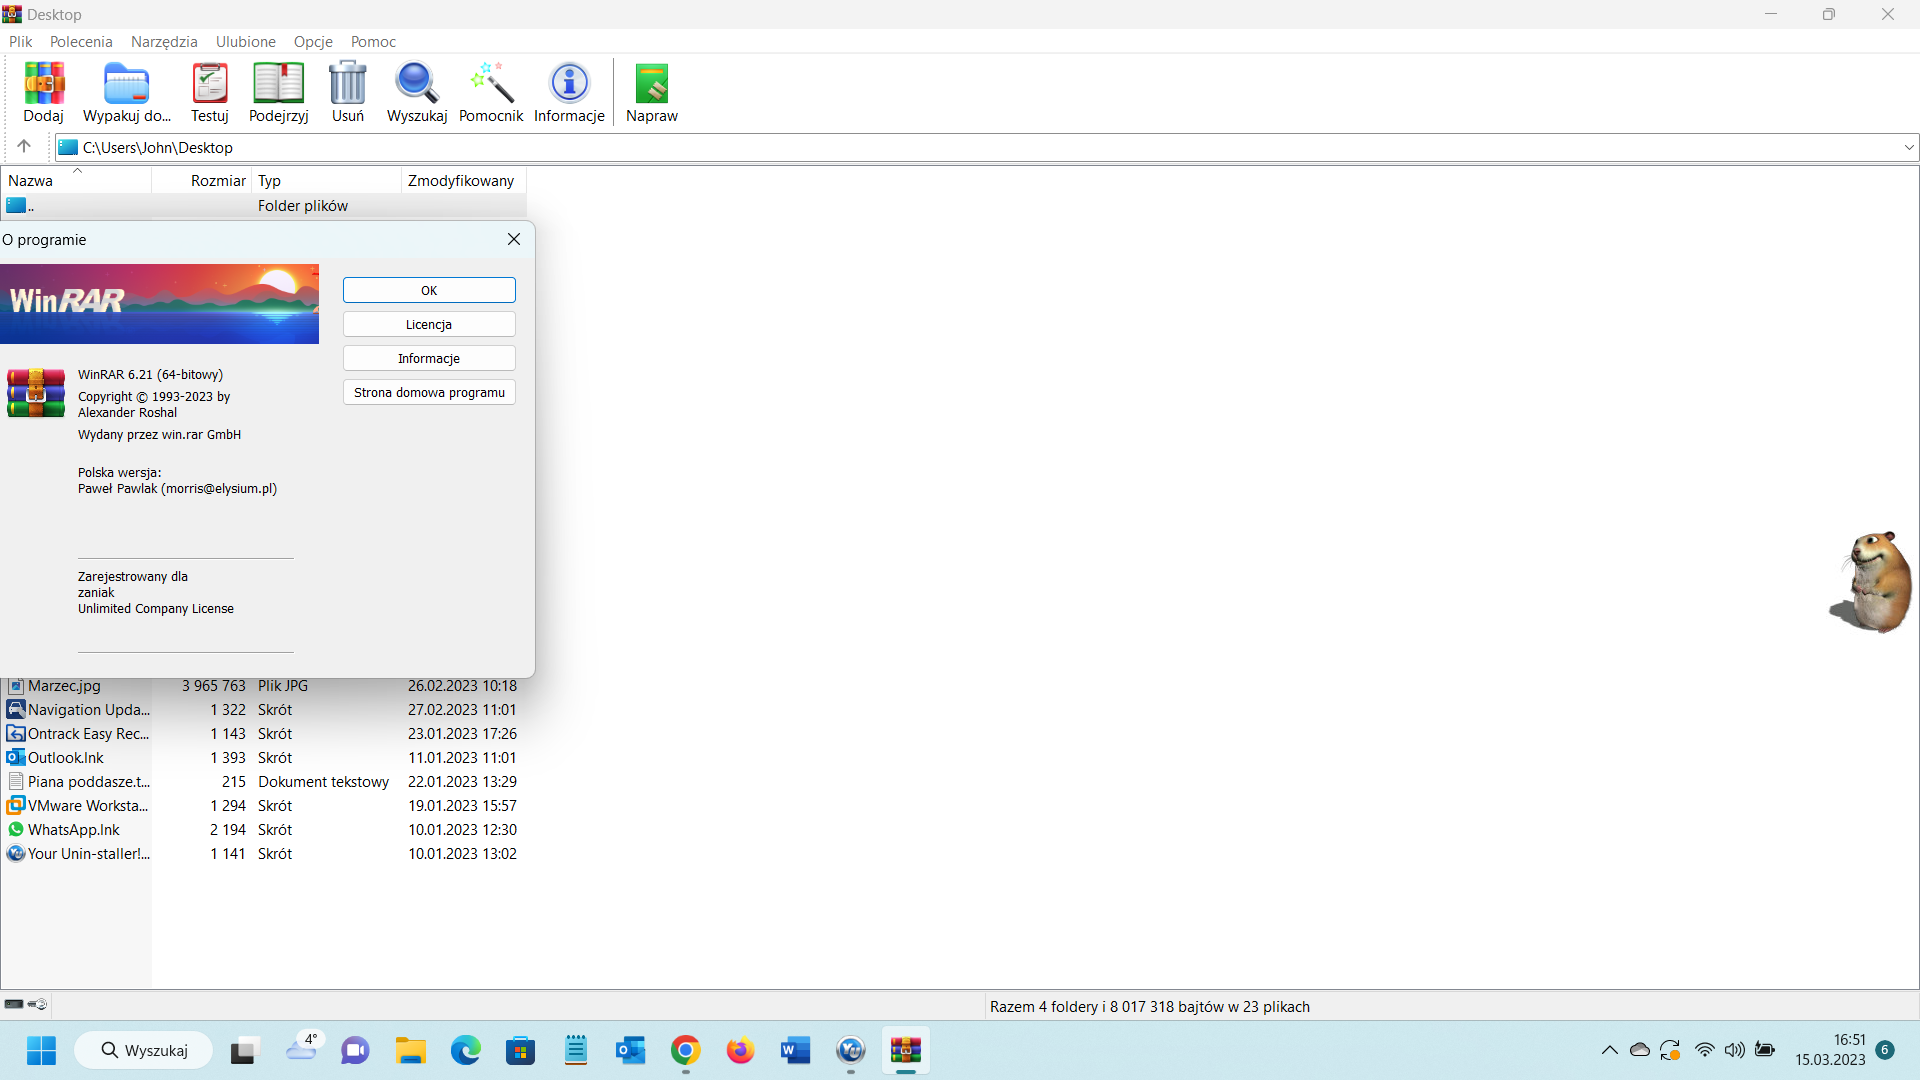Image resolution: width=1920 pixels, height=1080 pixels.
Task: Open Wyszukaj search tool
Action: [x=417, y=92]
